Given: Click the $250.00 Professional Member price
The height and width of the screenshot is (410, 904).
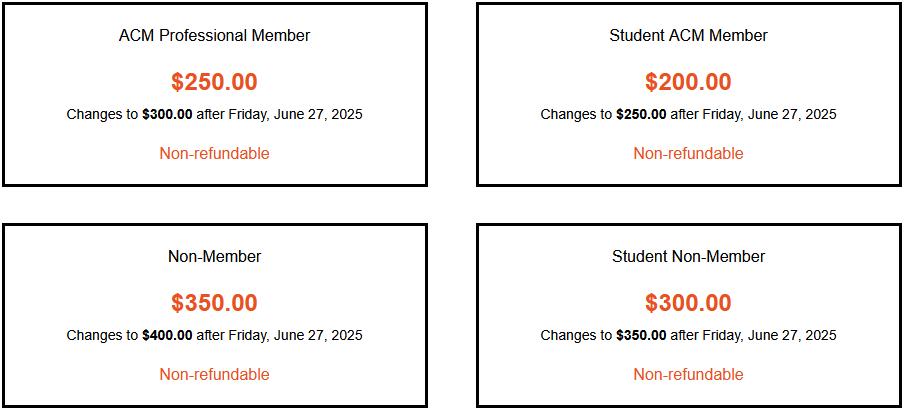Looking at the screenshot, I should click(214, 82).
